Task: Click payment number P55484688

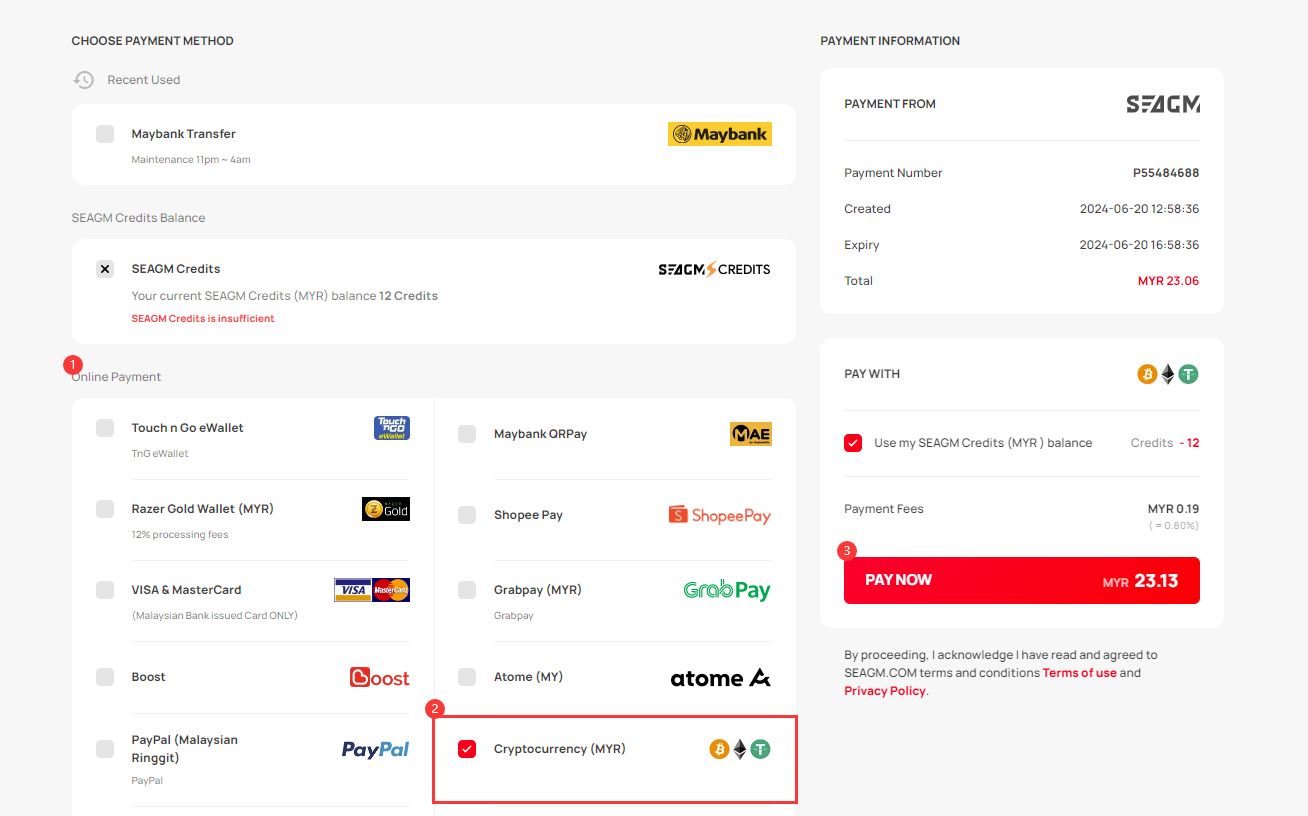Action: pyautogui.click(x=1166, y=173)
